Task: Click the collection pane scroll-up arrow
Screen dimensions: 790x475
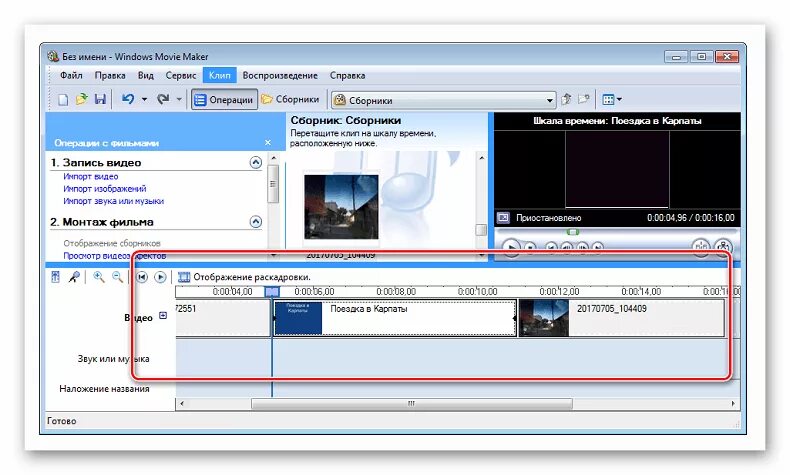Action: click(482, 158)
